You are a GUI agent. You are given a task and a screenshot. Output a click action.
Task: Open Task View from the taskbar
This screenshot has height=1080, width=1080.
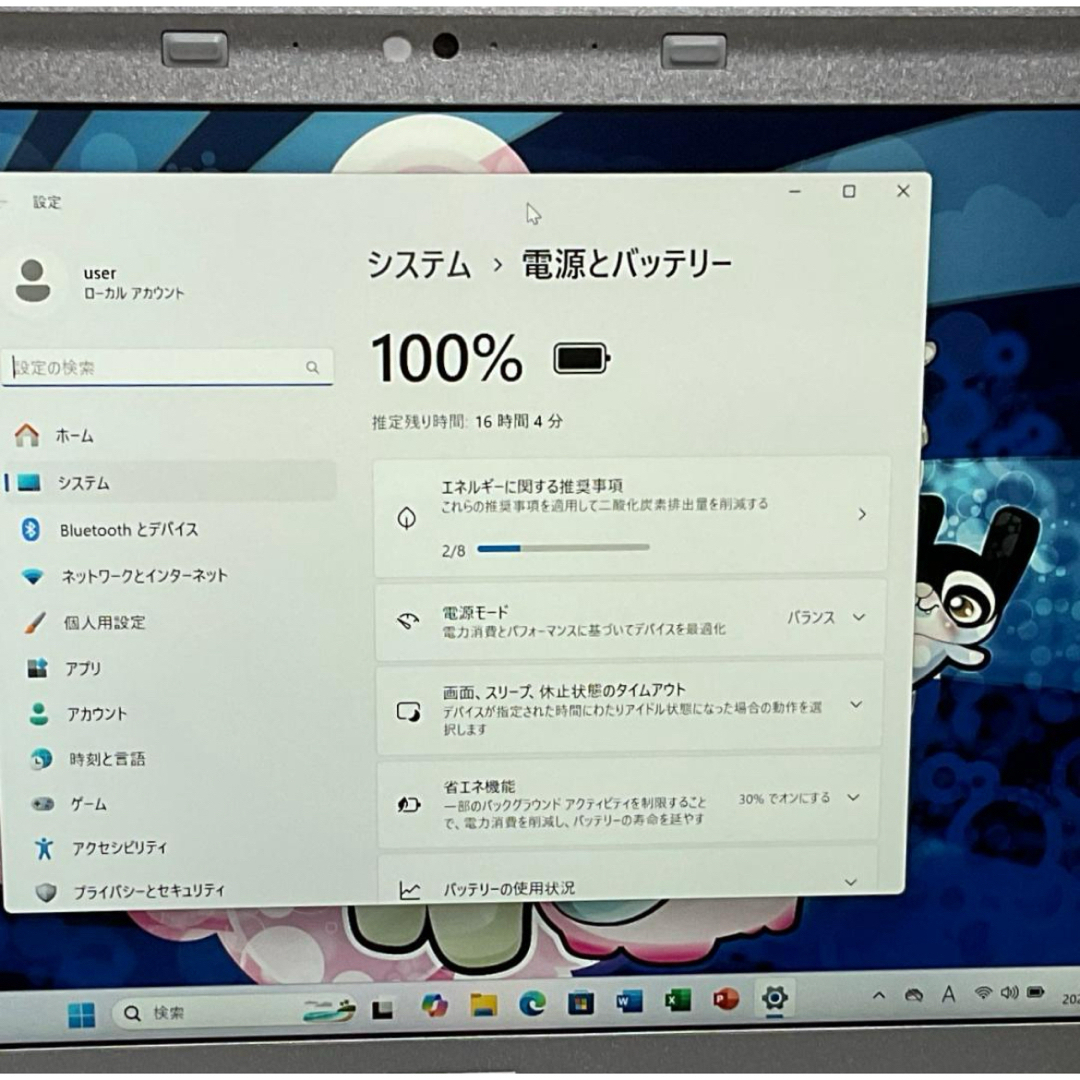382,1010
